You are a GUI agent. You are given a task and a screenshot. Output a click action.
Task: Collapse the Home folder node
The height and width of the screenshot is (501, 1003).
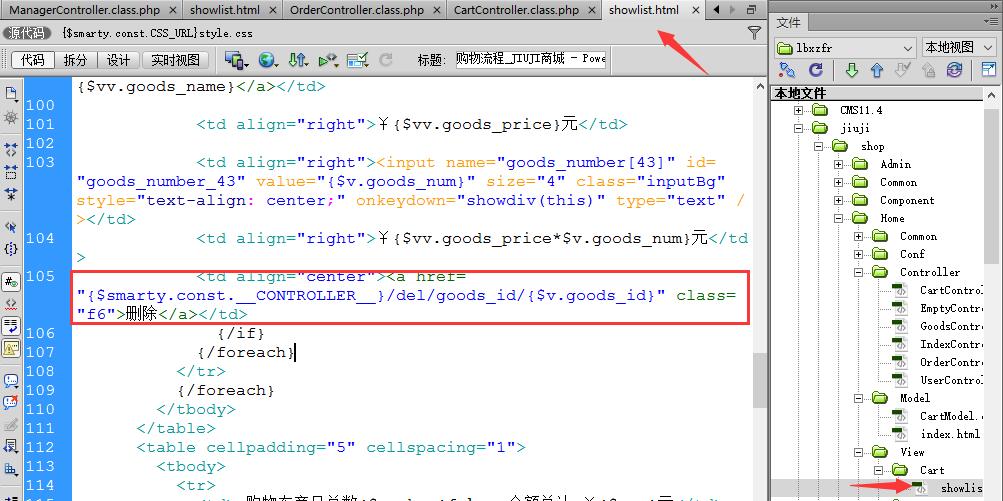[839, 218]
